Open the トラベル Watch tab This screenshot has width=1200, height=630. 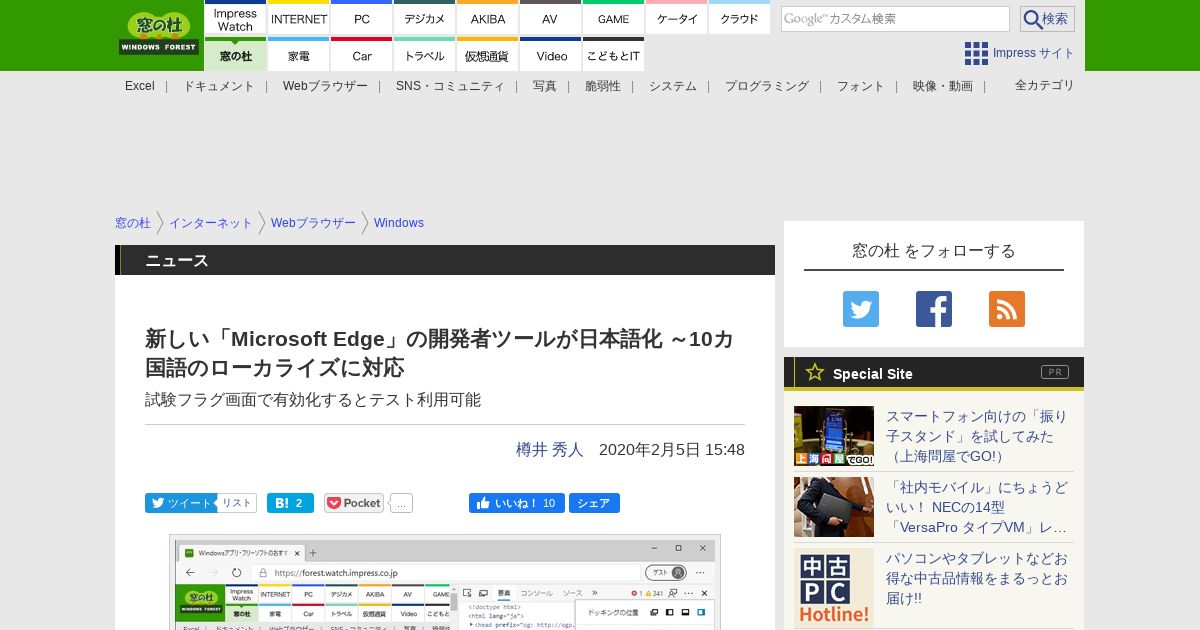coord(425,55)
